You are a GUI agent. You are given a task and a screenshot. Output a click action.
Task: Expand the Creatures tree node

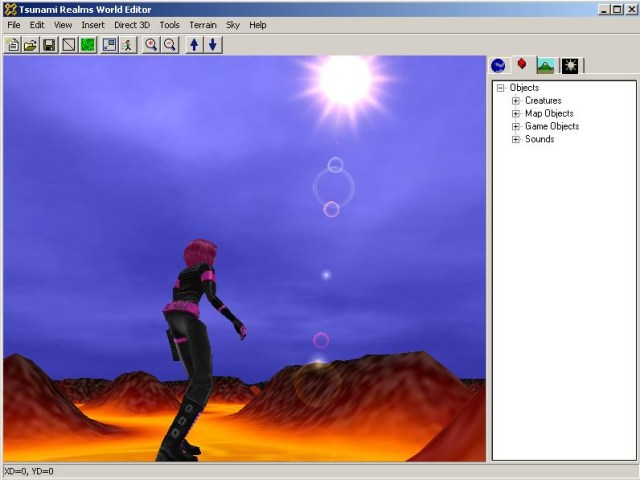[x=516, y=100]
